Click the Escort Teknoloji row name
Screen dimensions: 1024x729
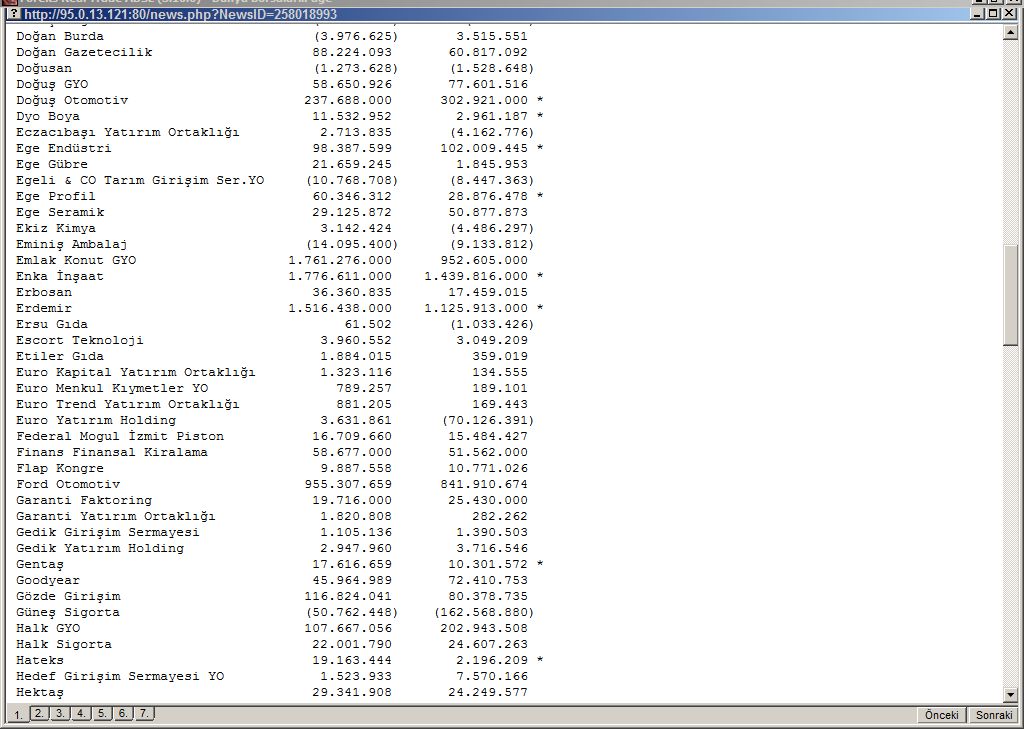(x=80, y=340)
